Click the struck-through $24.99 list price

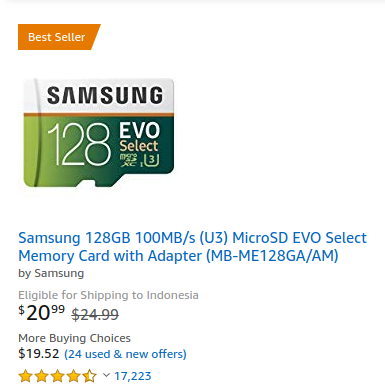[95, 314]
